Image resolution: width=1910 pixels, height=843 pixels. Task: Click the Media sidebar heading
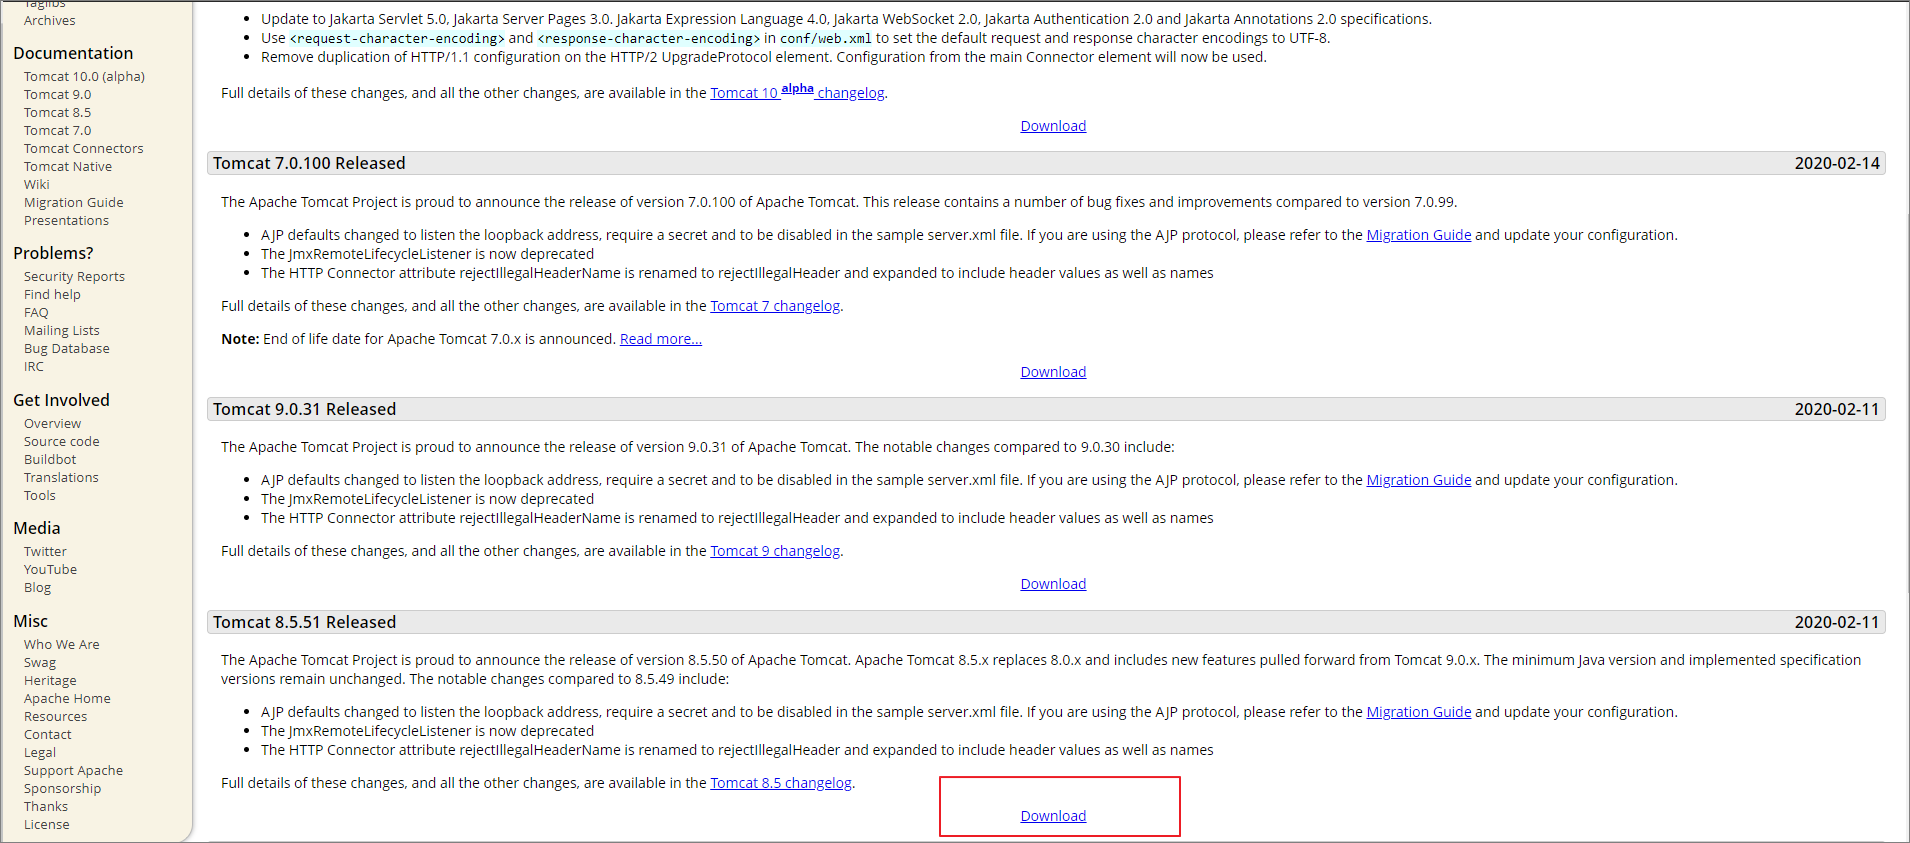coord(36,528)
